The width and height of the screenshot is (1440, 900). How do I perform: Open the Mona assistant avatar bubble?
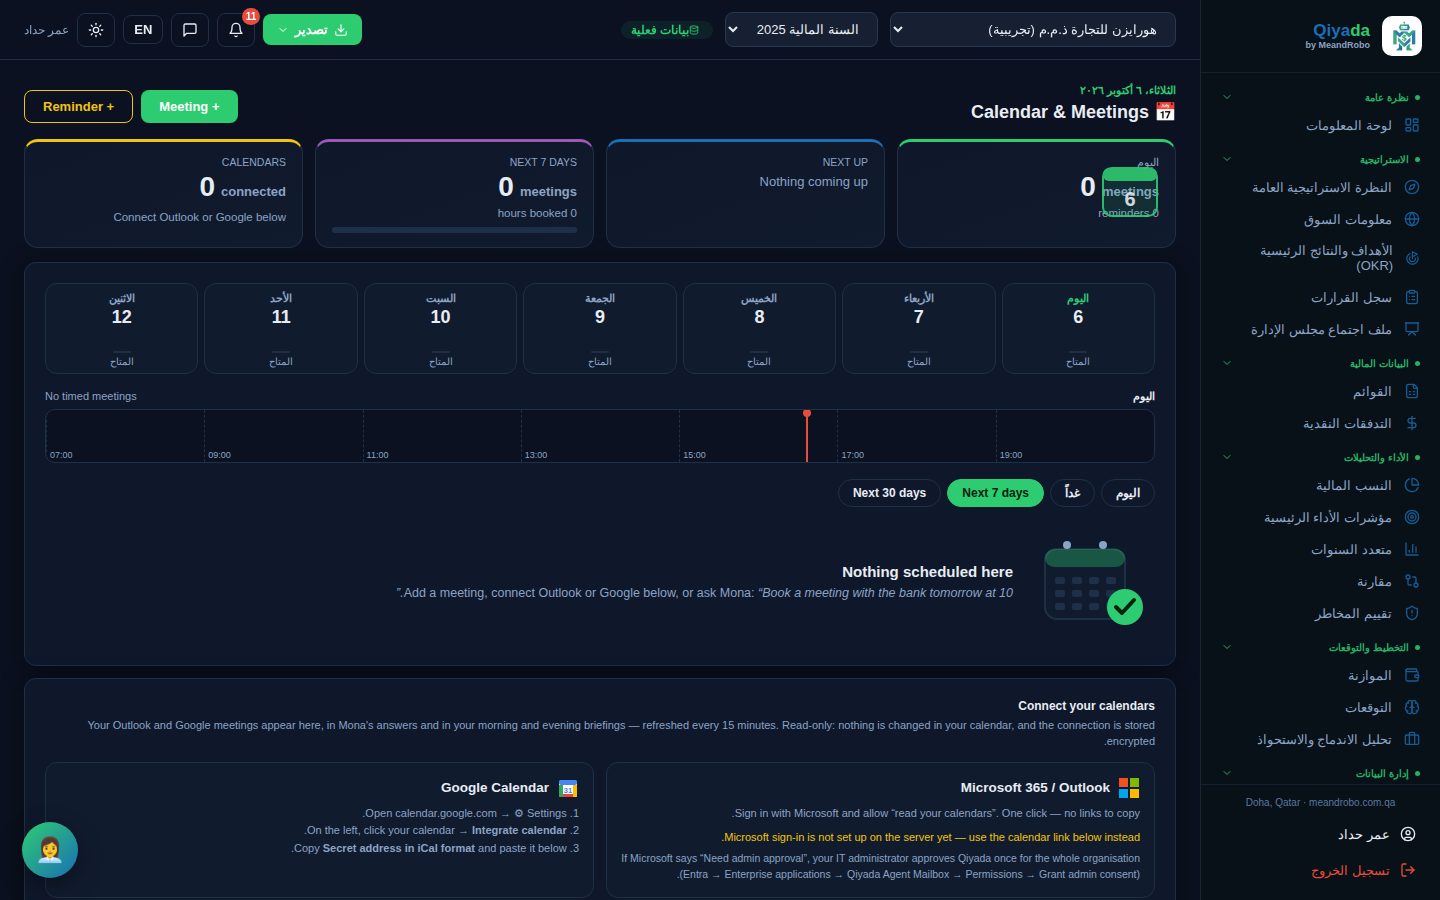(50, 850)
